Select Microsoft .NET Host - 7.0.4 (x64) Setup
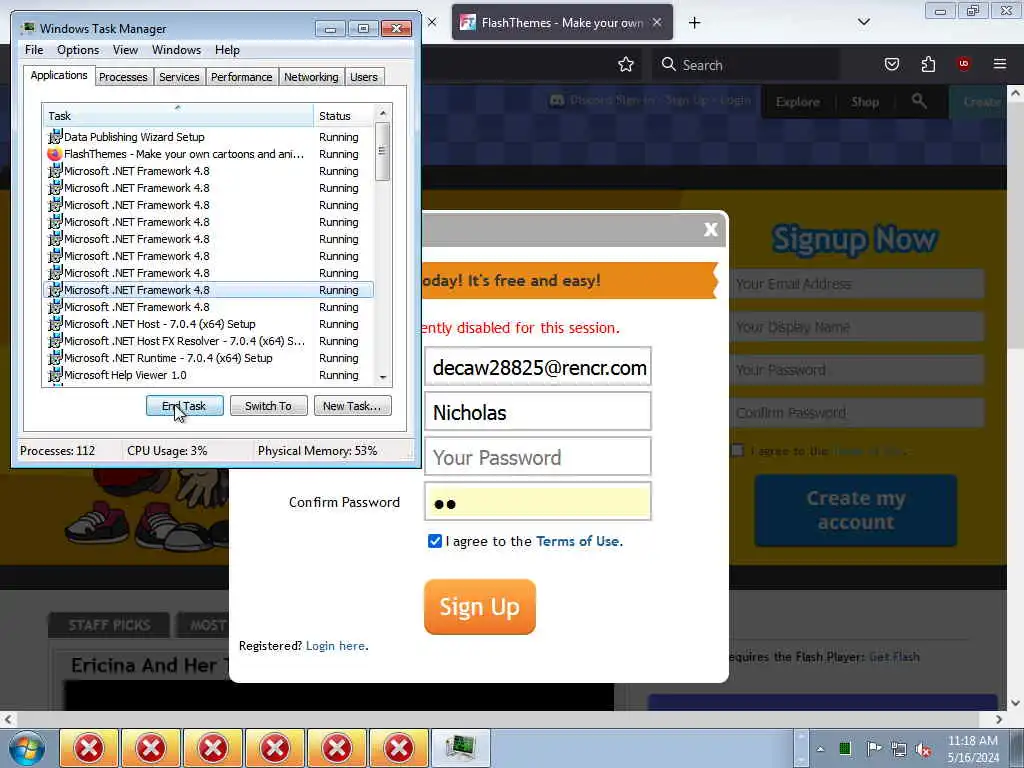The image size is (1024, 768). (208, 324)
